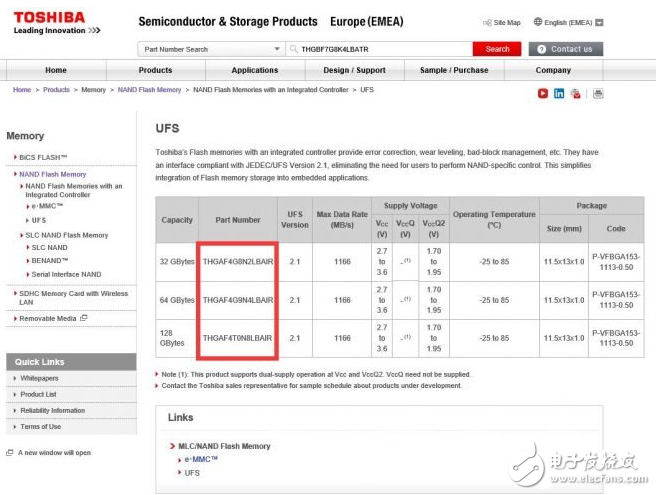Image resolution: width=656 pixels, height=495 pixels.
Task: Click the YouTube icon
Action: click(x=543, y=93)
